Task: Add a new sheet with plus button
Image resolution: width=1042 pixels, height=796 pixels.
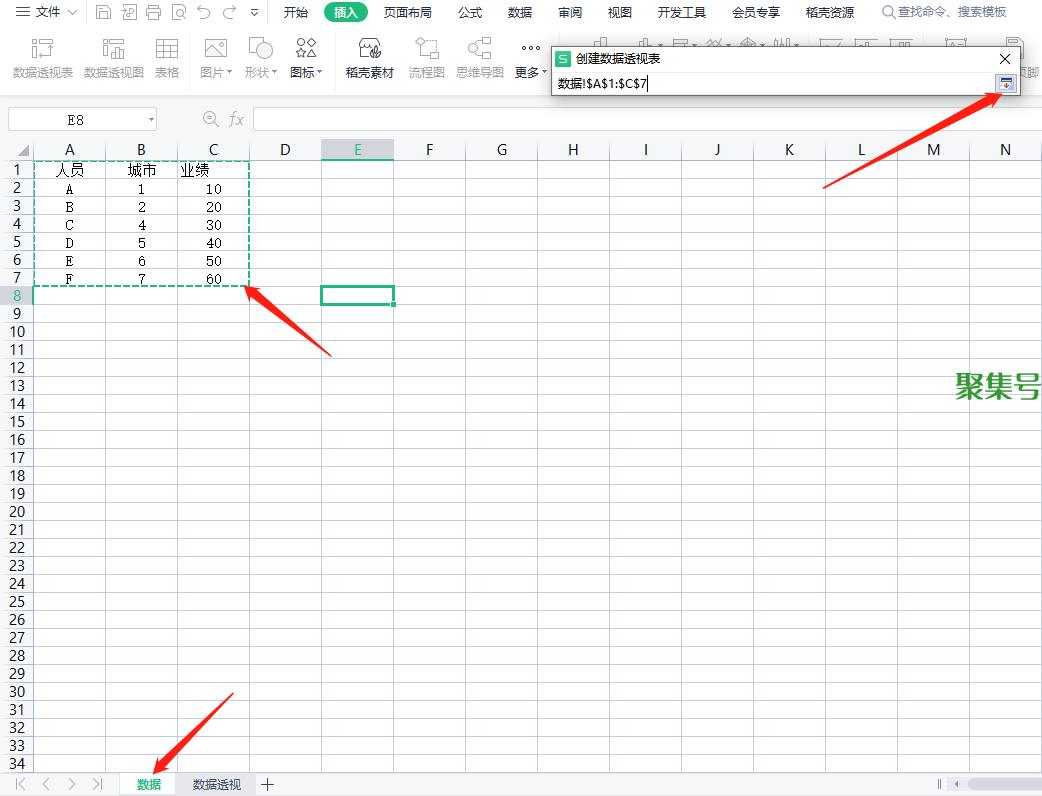Action: click(267, 785)
